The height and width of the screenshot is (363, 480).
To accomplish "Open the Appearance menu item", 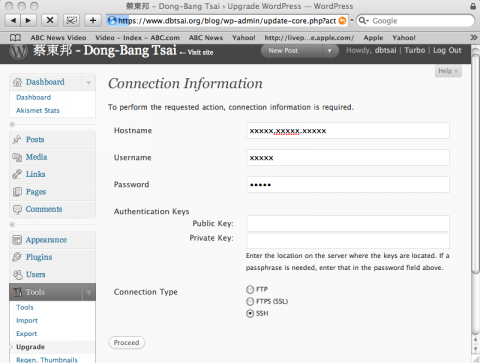I will [x=46, y=240].
